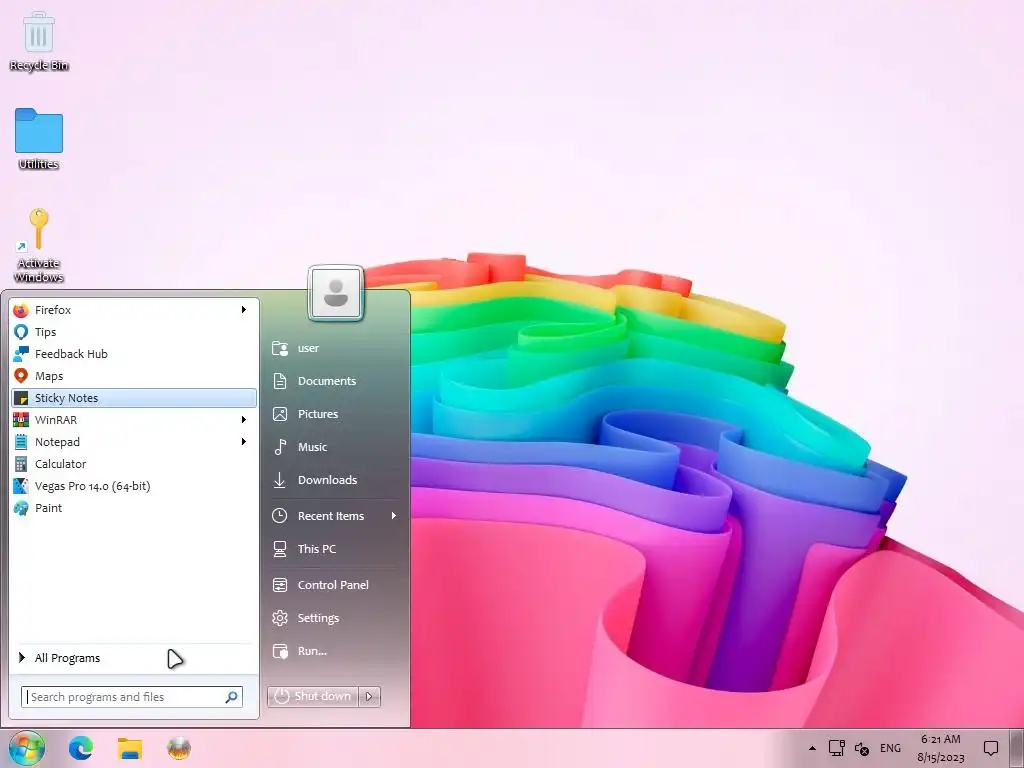Screen dimensions: 1024x768
Task: Open Paint from the Start menu
Action: point(134,508)
